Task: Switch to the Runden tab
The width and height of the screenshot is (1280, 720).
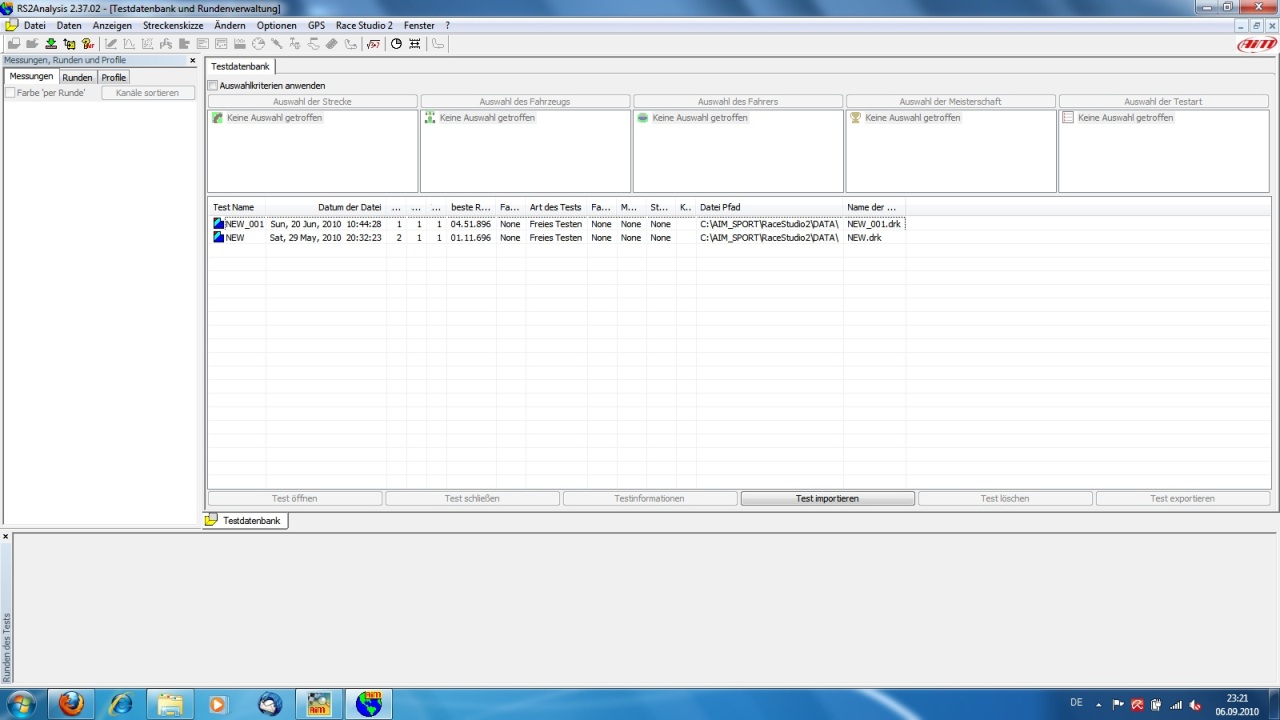Action: [77, 78]
